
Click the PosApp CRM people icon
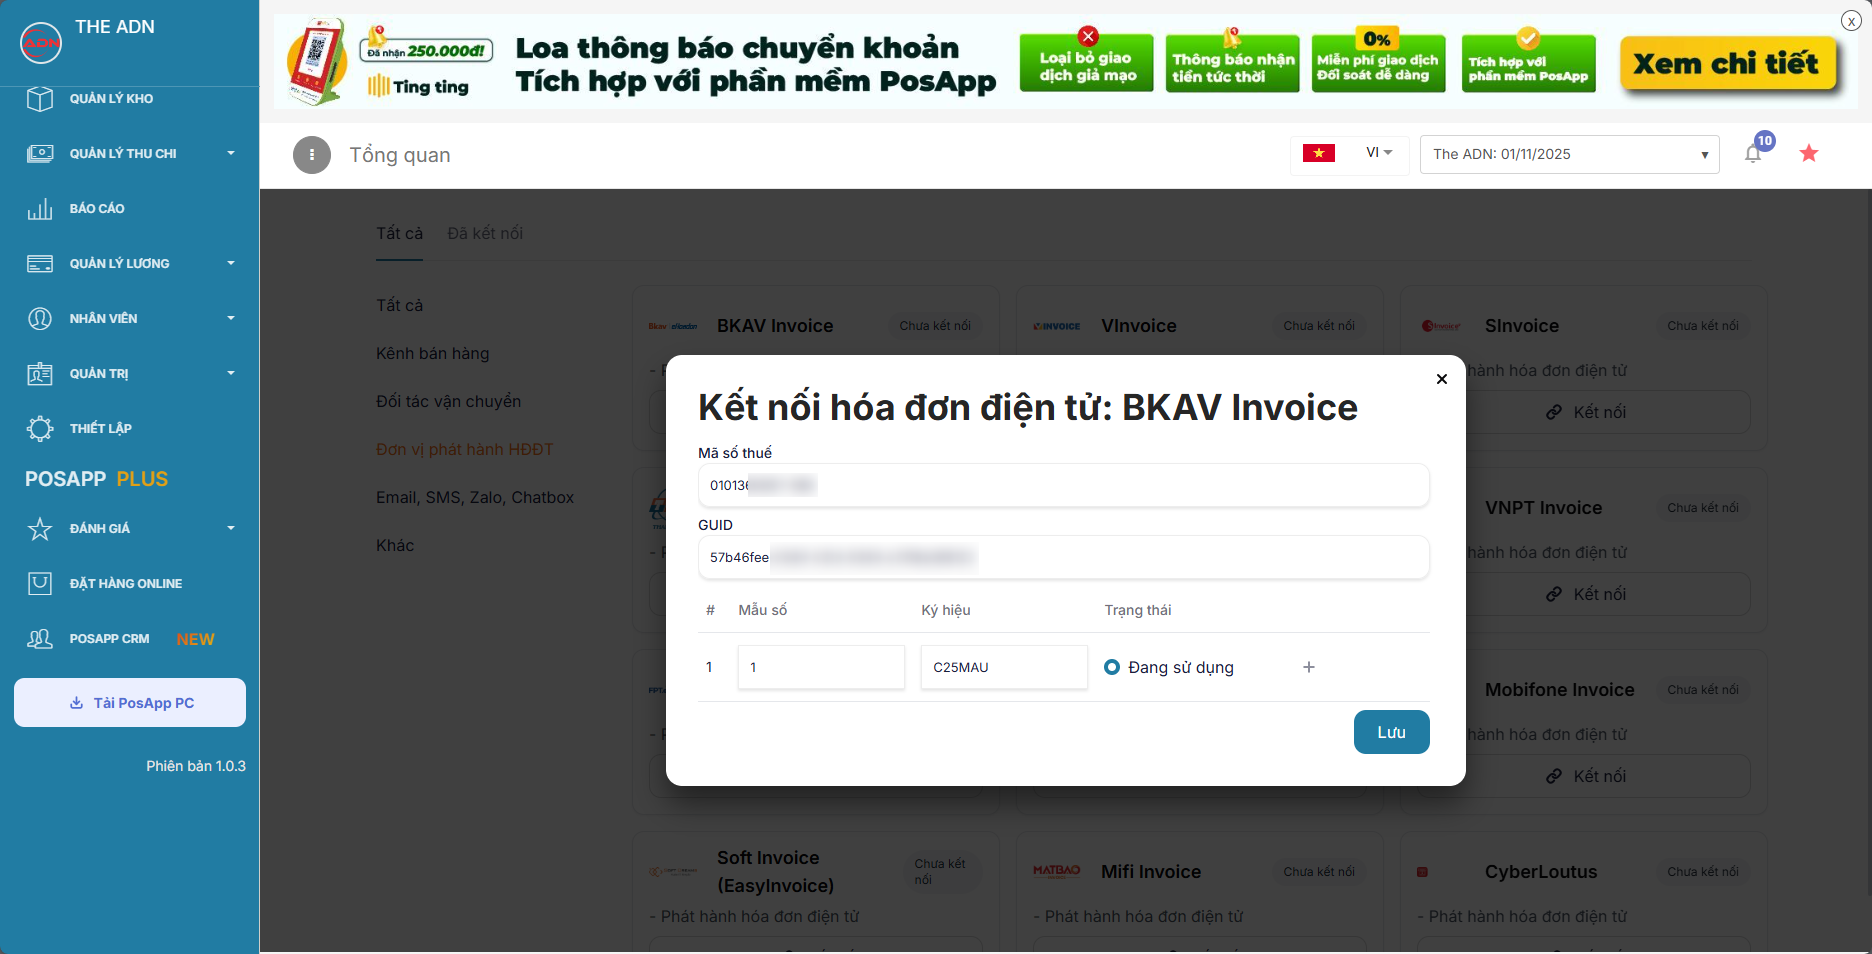pyautogui.click(x=40, y=639)
